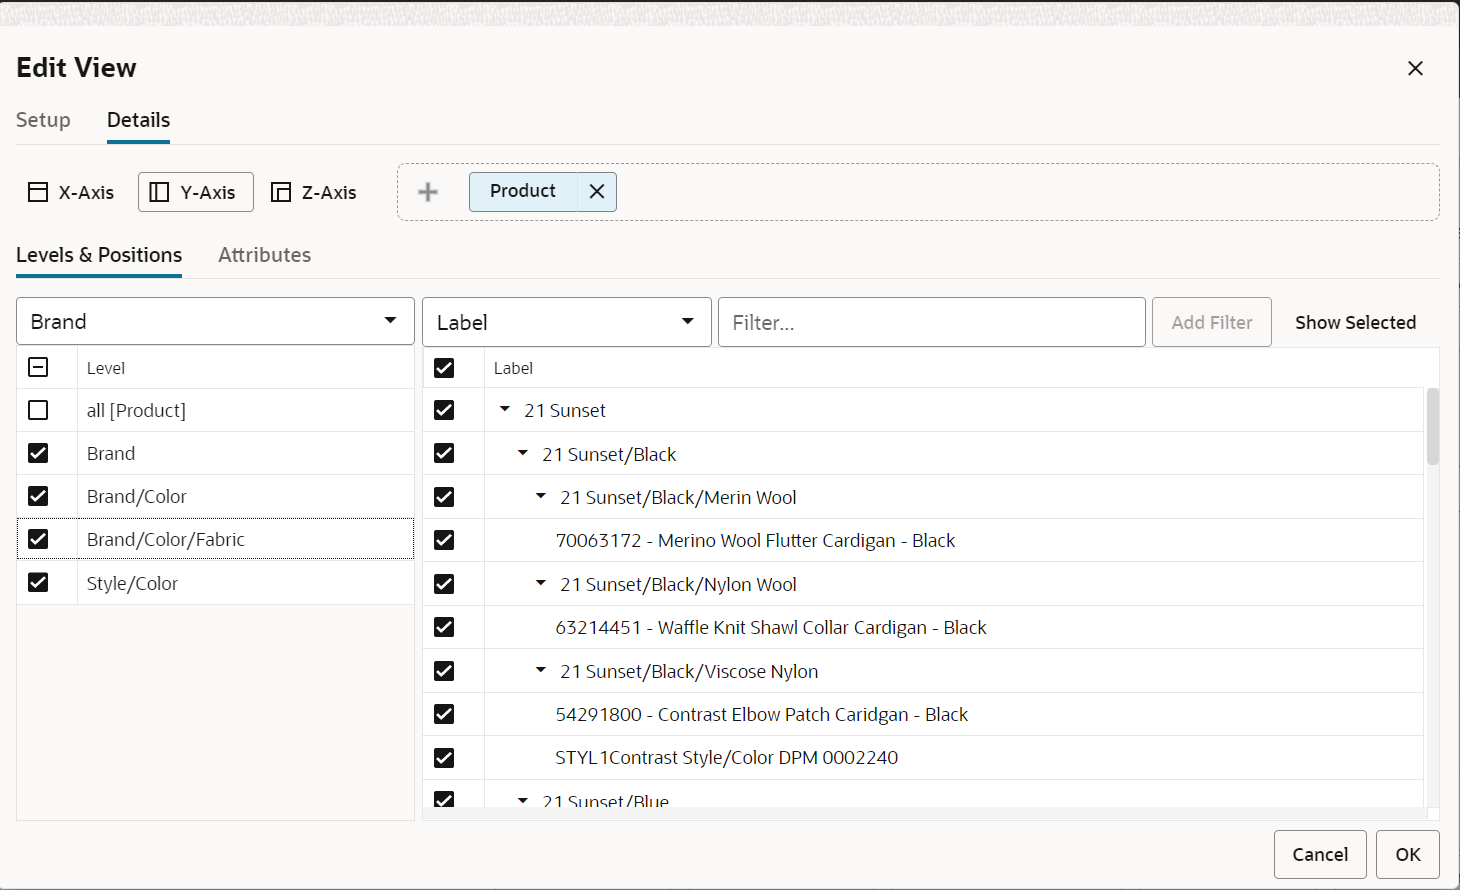Viewport: 1460px width, 890px height.
Task: Uncheck the Brand level checkbox
Action: (x=38, y=453)
